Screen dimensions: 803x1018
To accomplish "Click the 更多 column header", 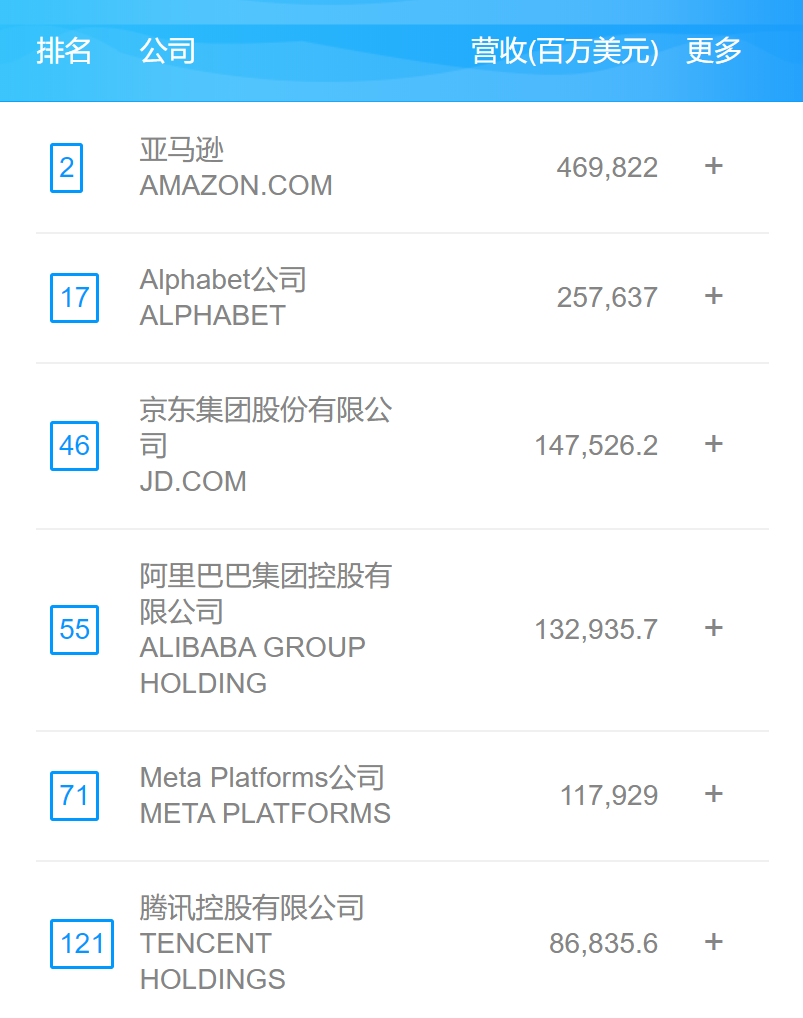I will [x=714, y=51].
